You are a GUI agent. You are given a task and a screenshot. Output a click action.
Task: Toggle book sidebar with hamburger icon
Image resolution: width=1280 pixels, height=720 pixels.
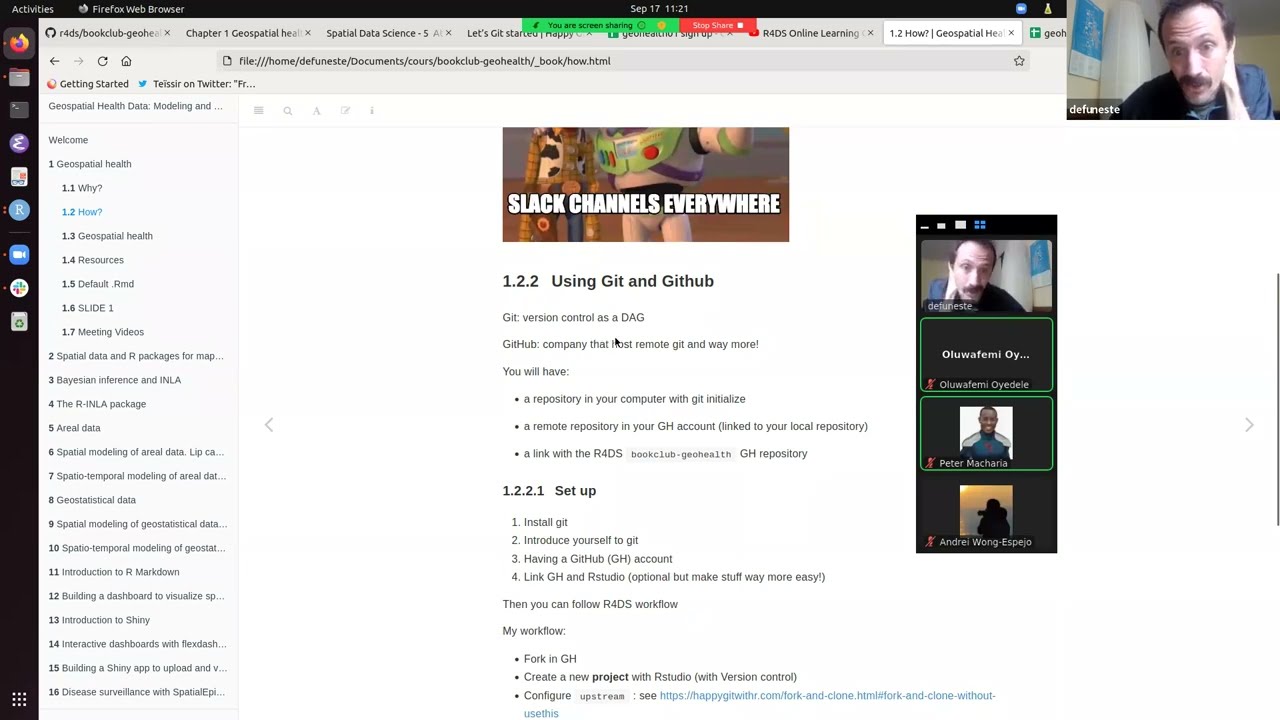click(x=258, y=111)
